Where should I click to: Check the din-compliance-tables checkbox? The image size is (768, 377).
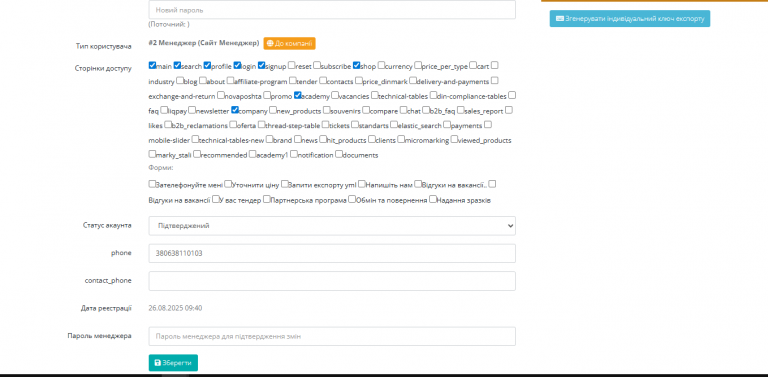(x=433, y=95)
